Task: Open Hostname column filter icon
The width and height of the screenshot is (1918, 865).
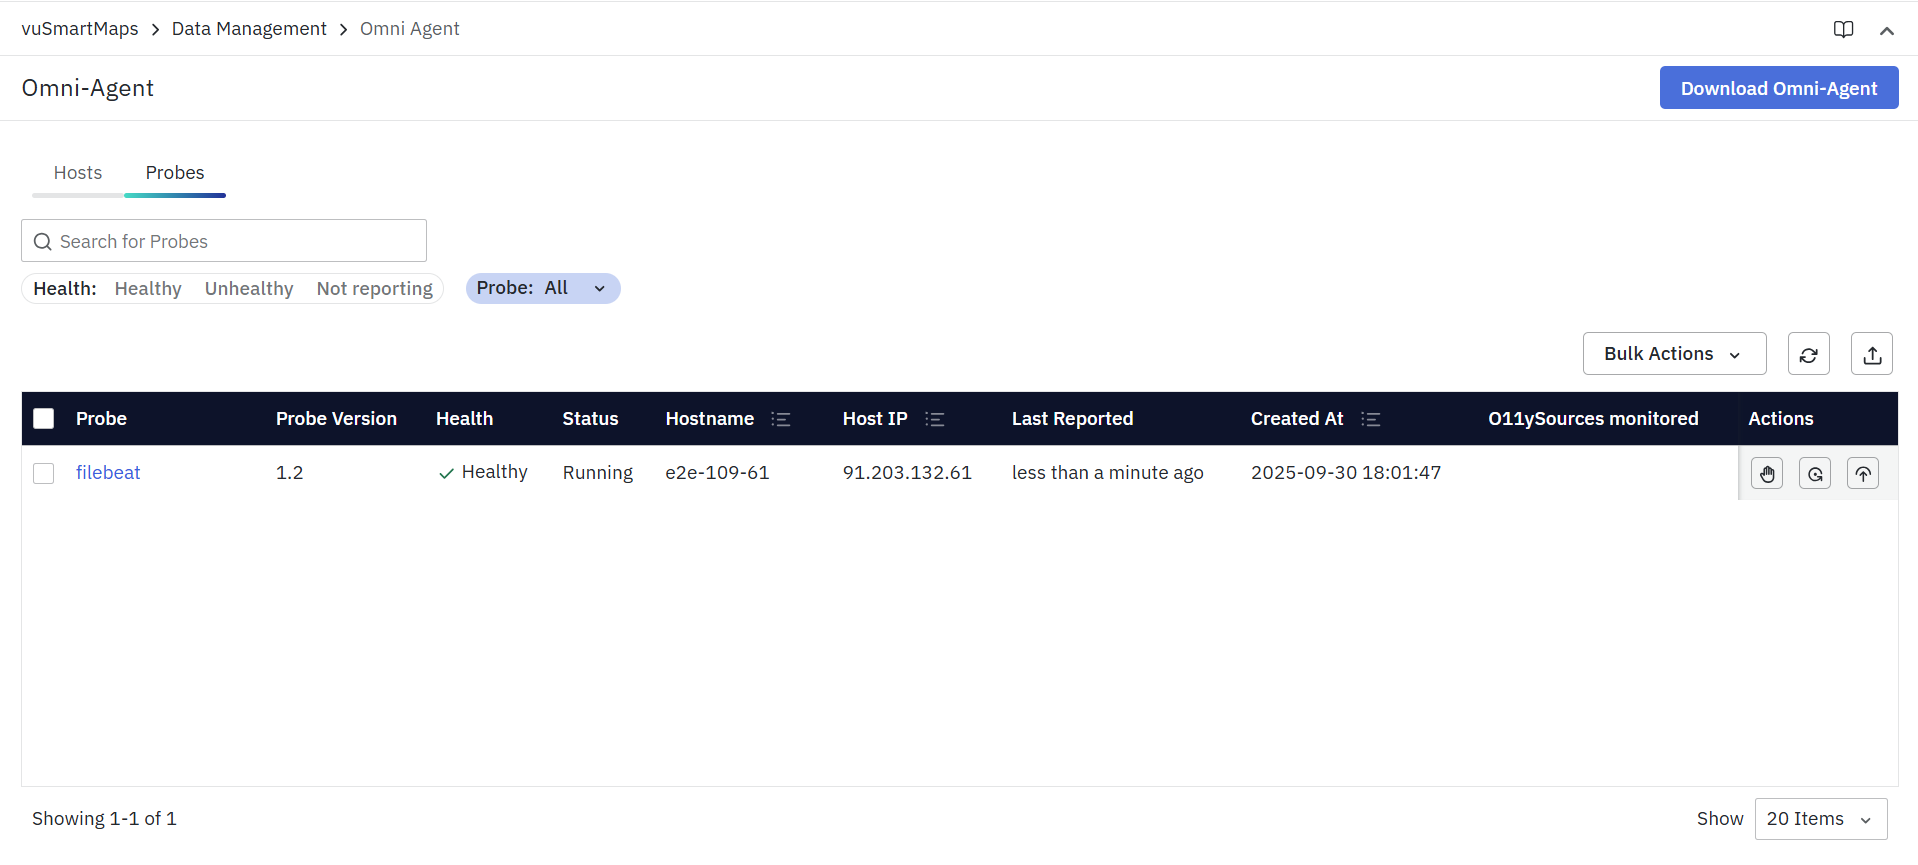Action: (781, 419)
